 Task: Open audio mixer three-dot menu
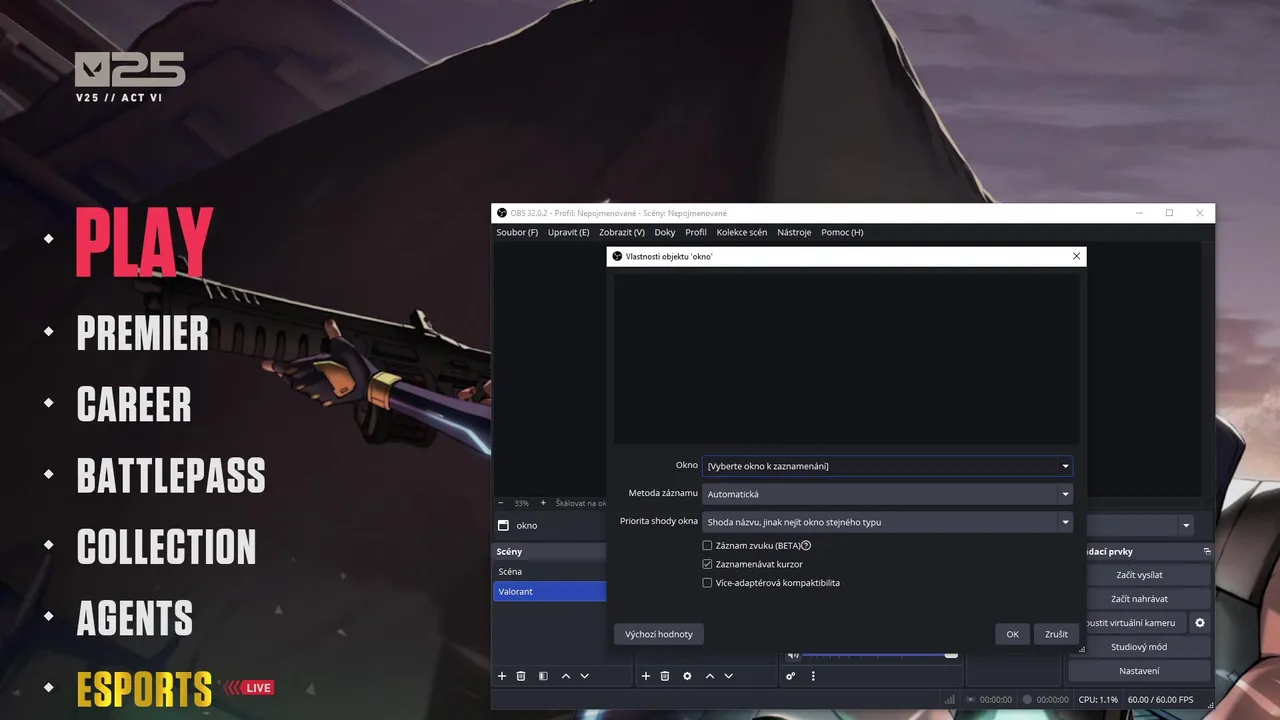(813, 676)
